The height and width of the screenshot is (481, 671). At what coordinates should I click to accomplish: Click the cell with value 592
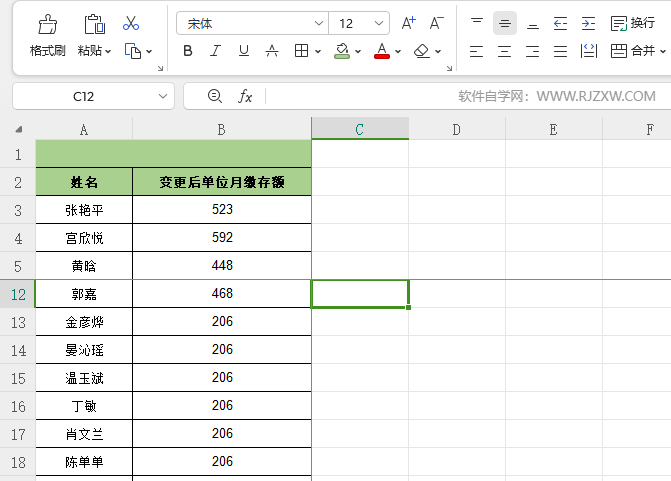tap(222, 238)
